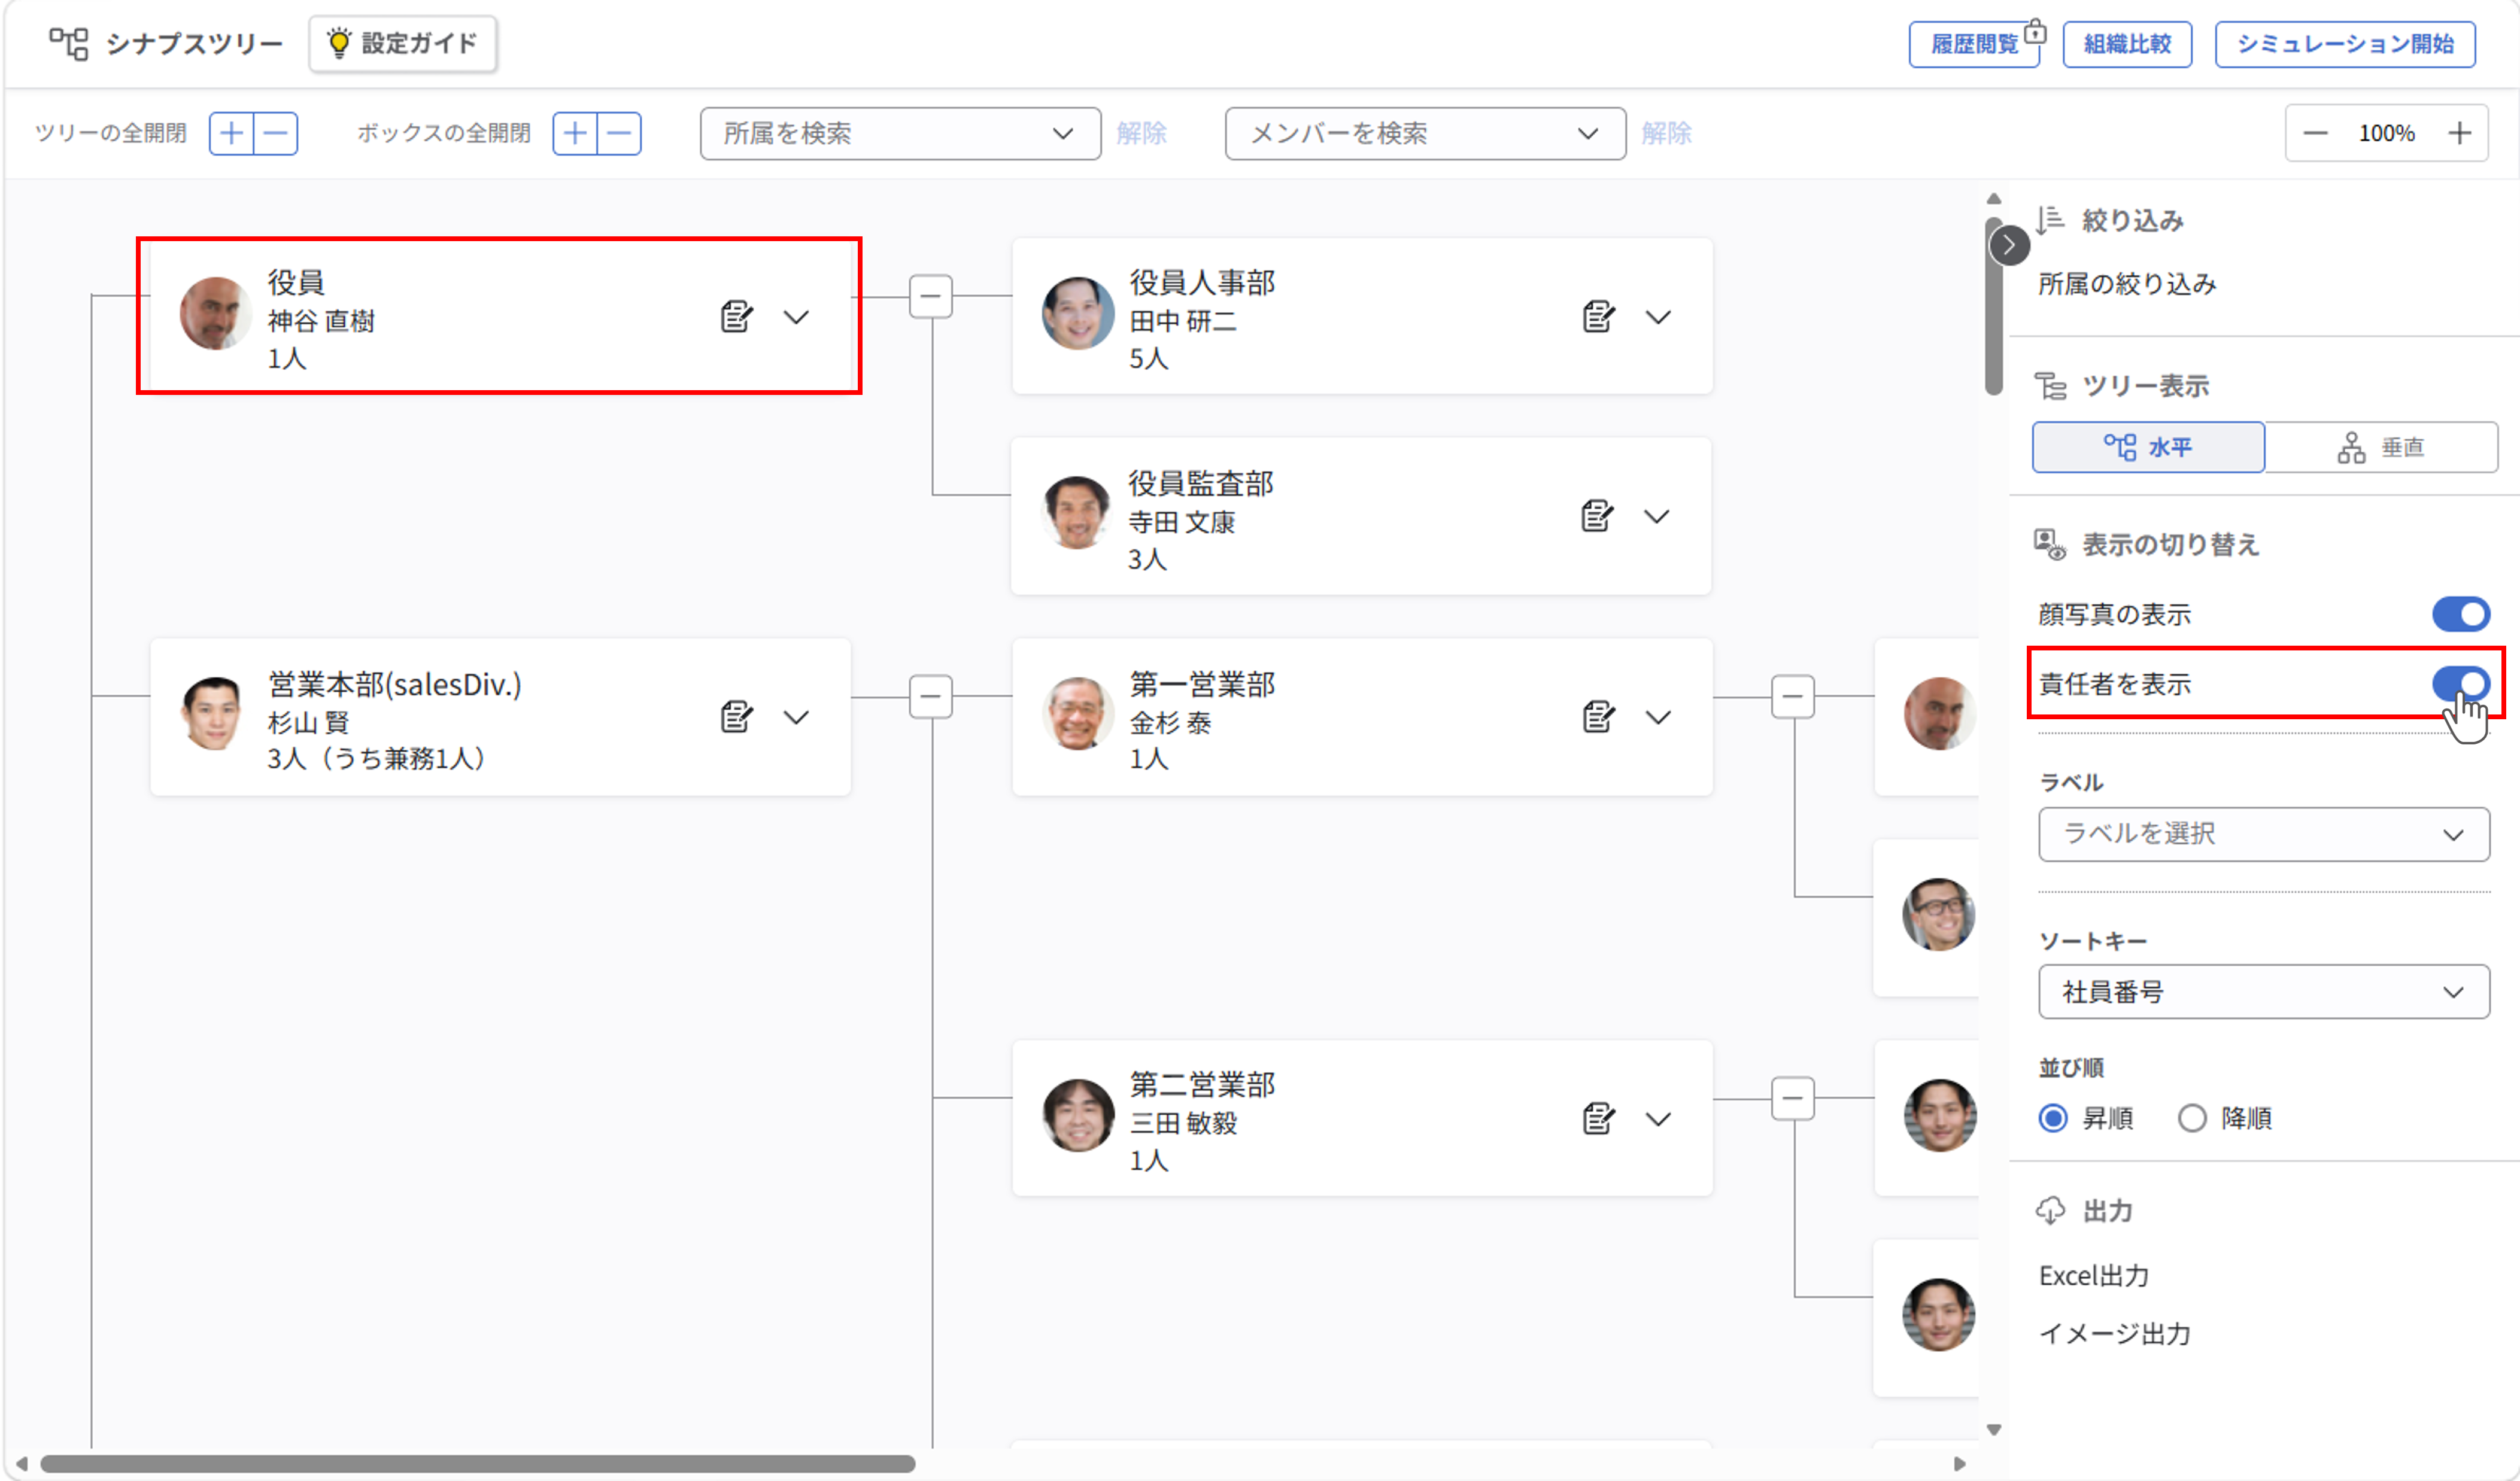Screen dimensions: 2520x1481
Task: Toggle 顔写真の表示 switch
Action: point(2460,614)
